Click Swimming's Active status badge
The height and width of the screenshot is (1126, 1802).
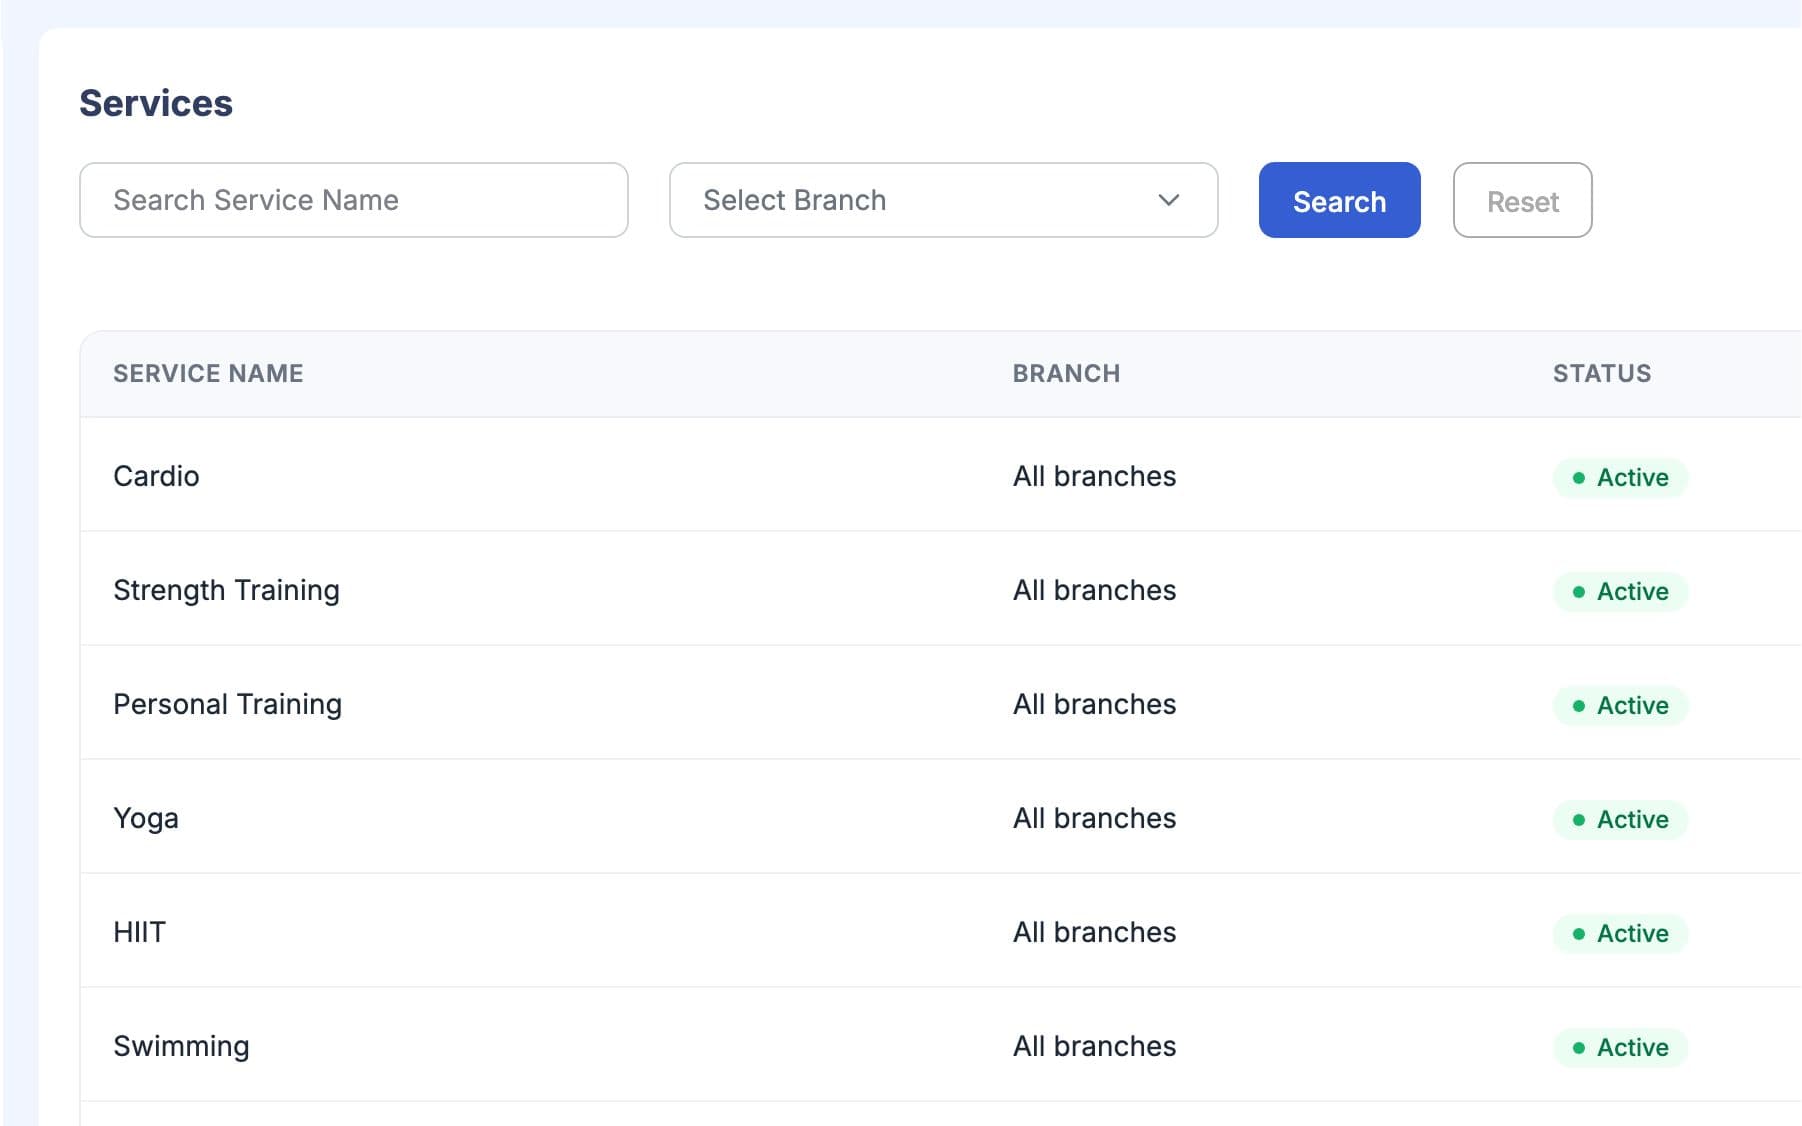[x=1620, y=1047]
